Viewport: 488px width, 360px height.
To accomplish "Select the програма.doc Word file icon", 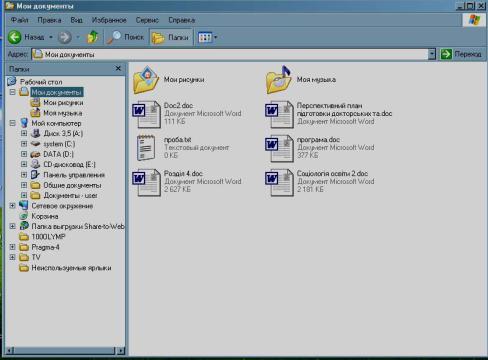I will pyautogui.click(x=279, y=148).
